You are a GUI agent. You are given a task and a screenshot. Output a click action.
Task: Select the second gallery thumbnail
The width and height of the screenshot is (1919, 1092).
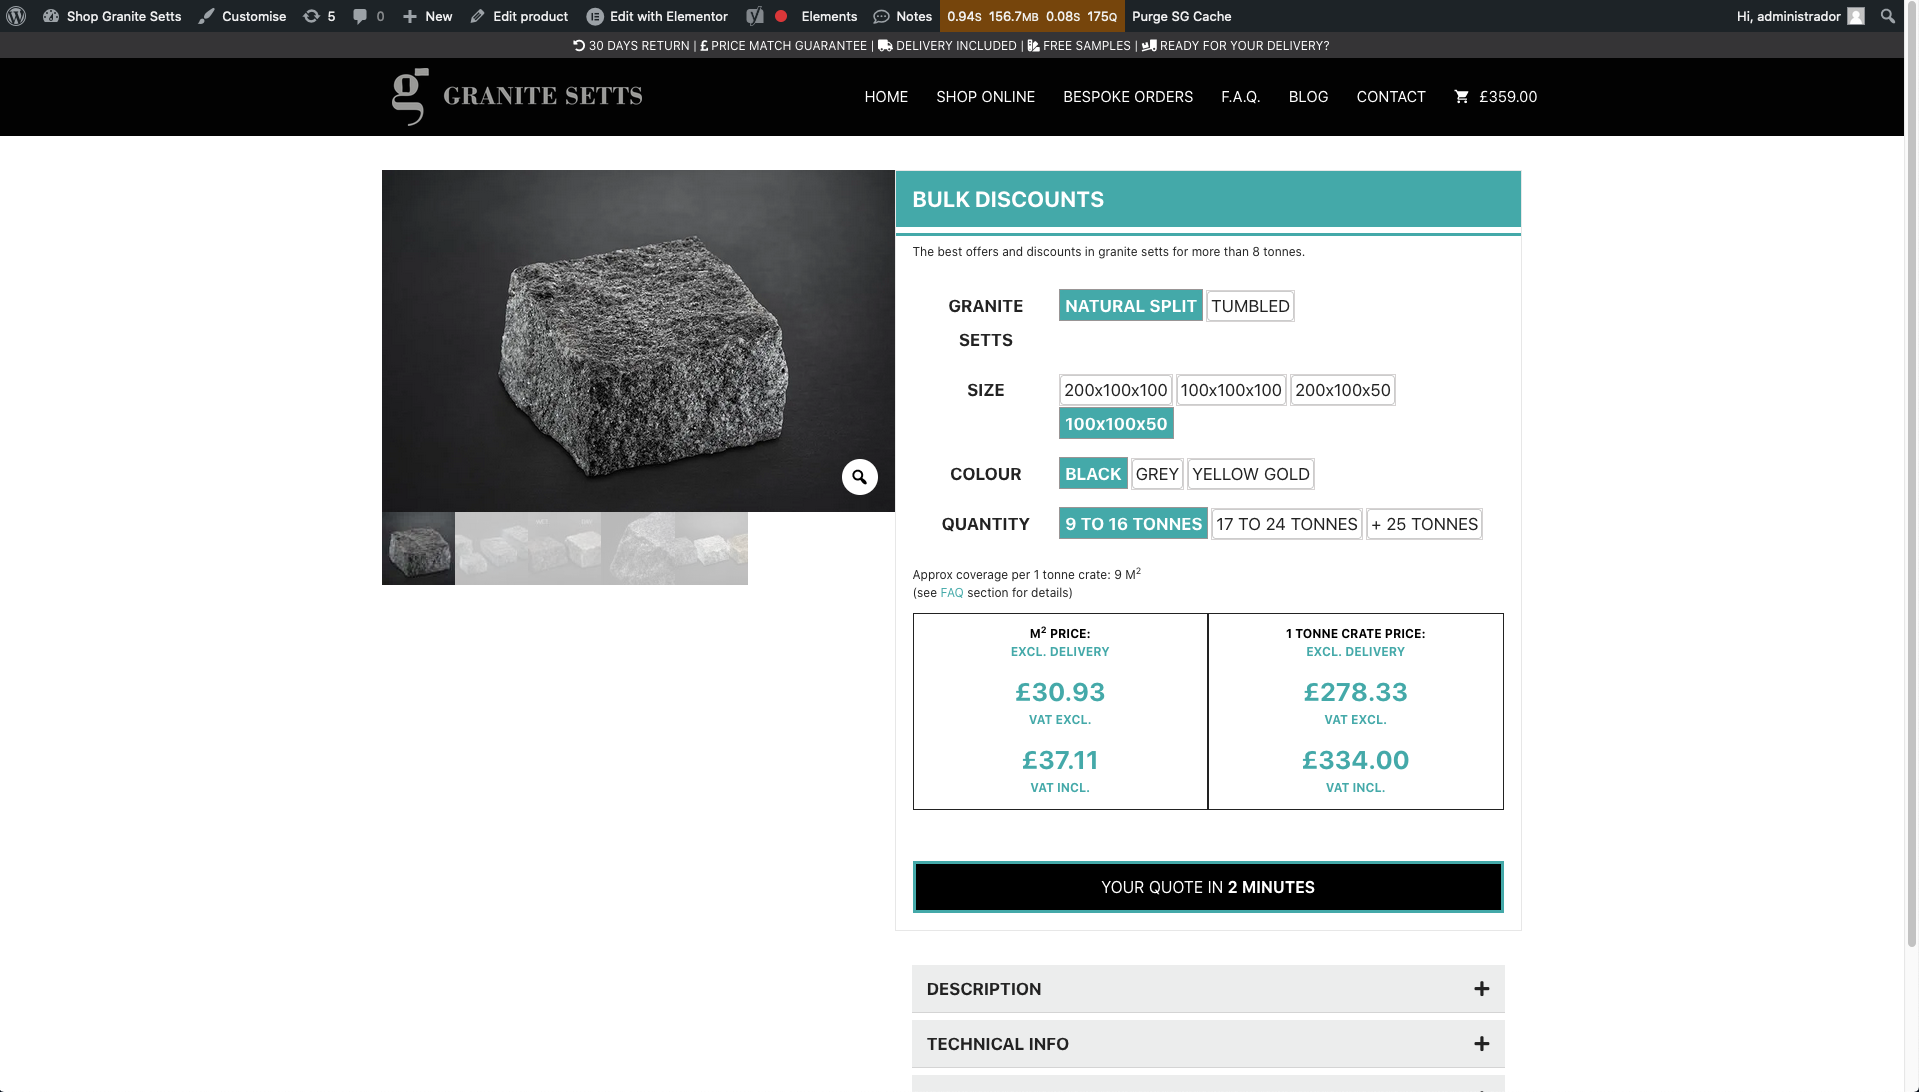pos(491,549)
